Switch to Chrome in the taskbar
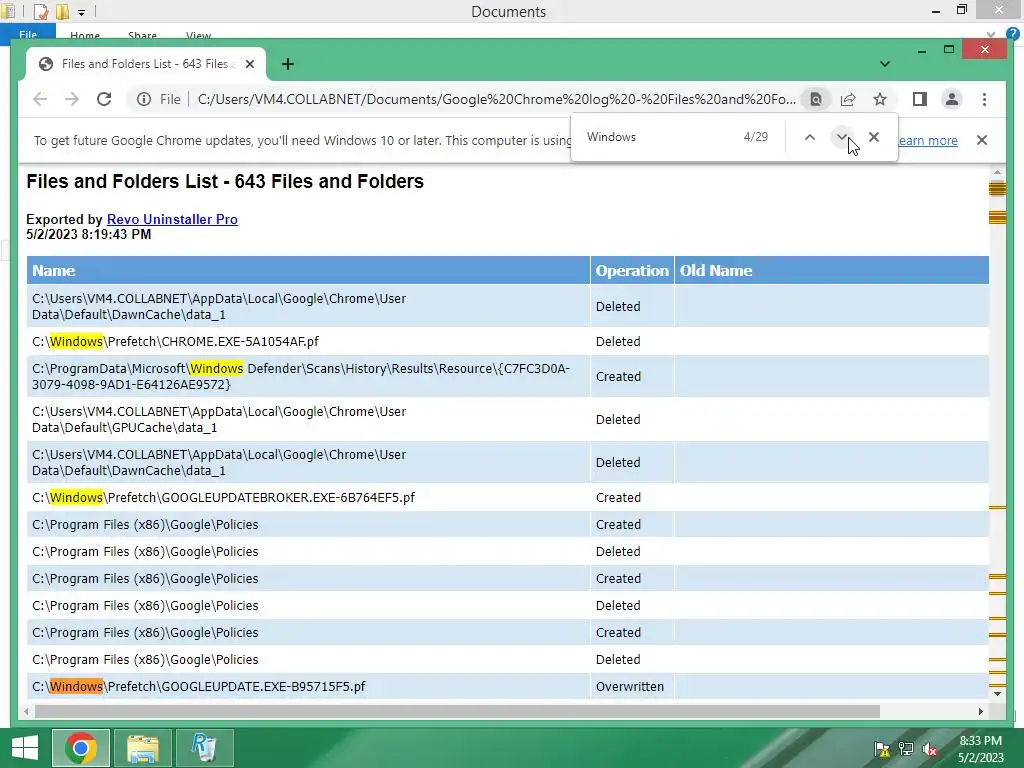The width and height of the screenshot is (1024, 768). pos(81,748)
